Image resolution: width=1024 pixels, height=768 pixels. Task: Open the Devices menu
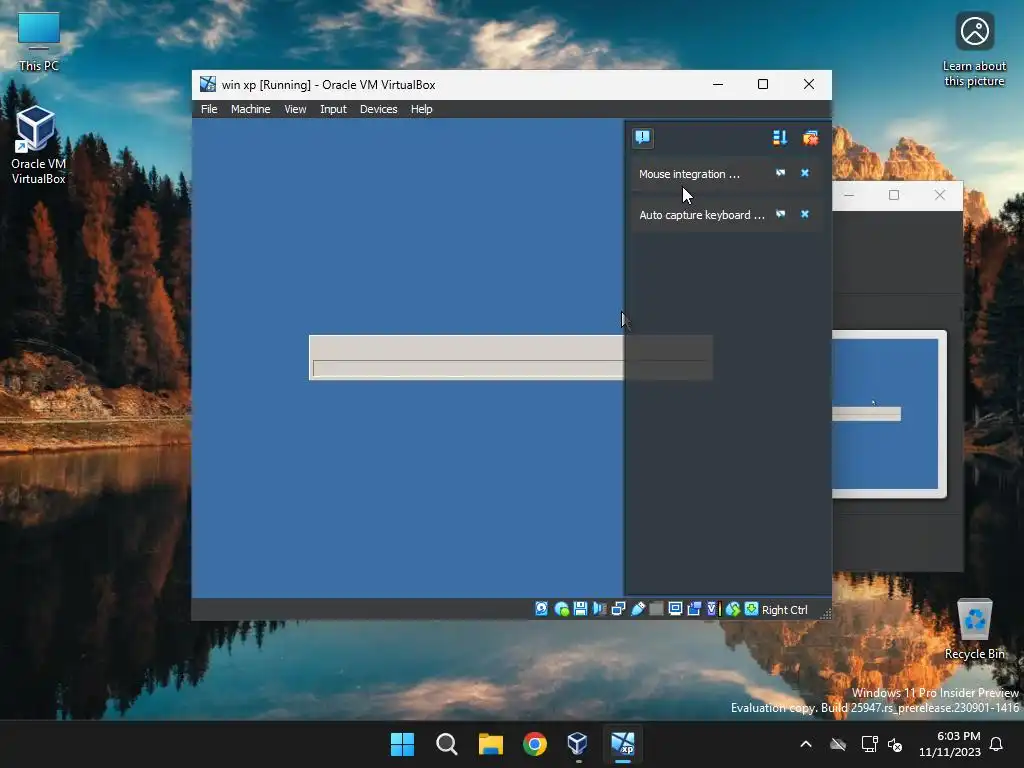tap(378, 109)
